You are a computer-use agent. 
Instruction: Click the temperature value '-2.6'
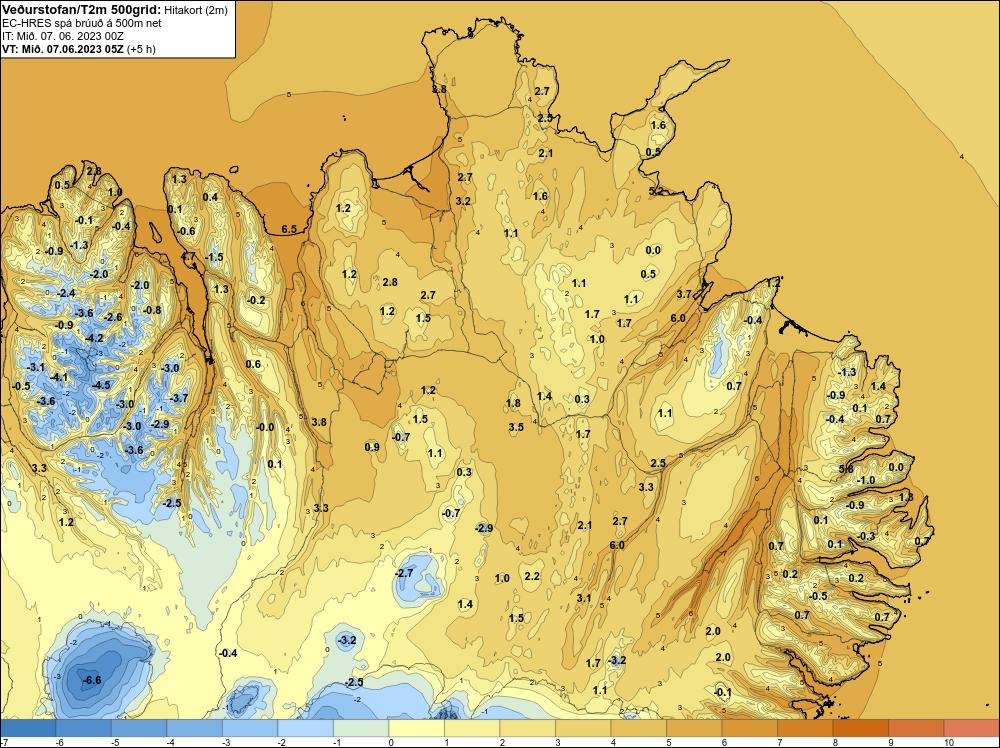(113, 317)
